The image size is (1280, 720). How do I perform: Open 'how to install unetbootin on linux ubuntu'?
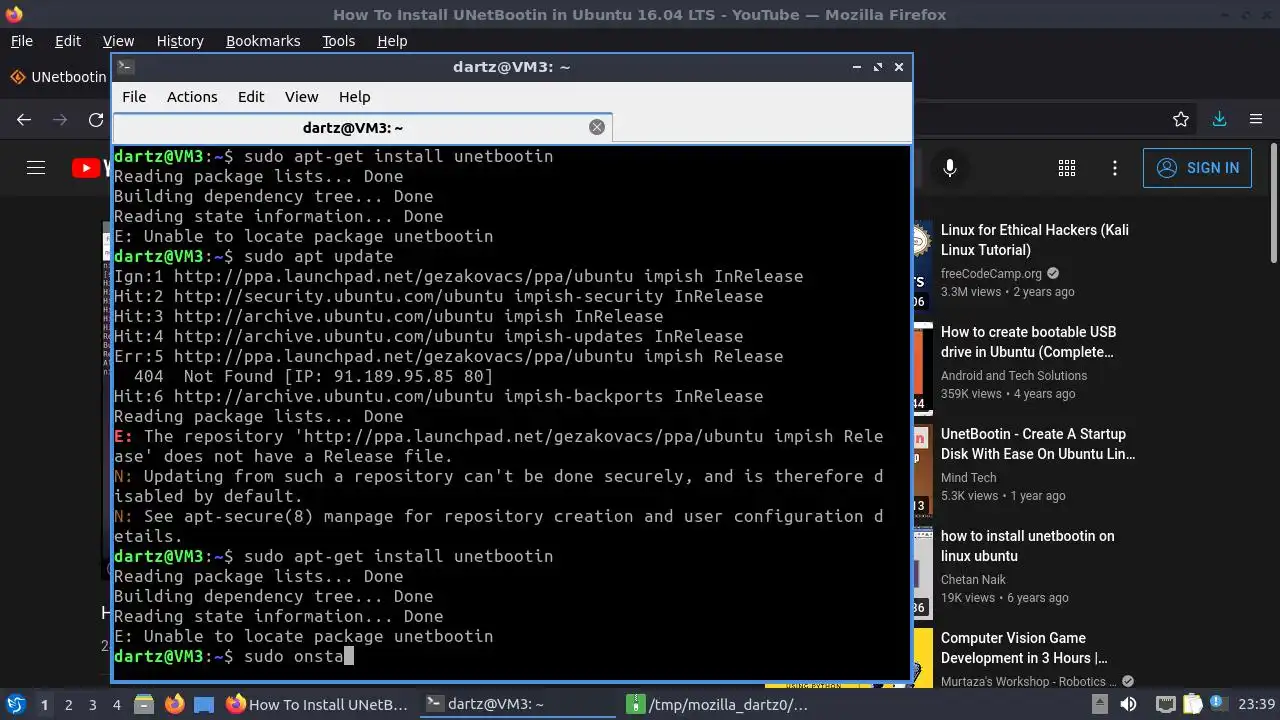coord(1027,546)
